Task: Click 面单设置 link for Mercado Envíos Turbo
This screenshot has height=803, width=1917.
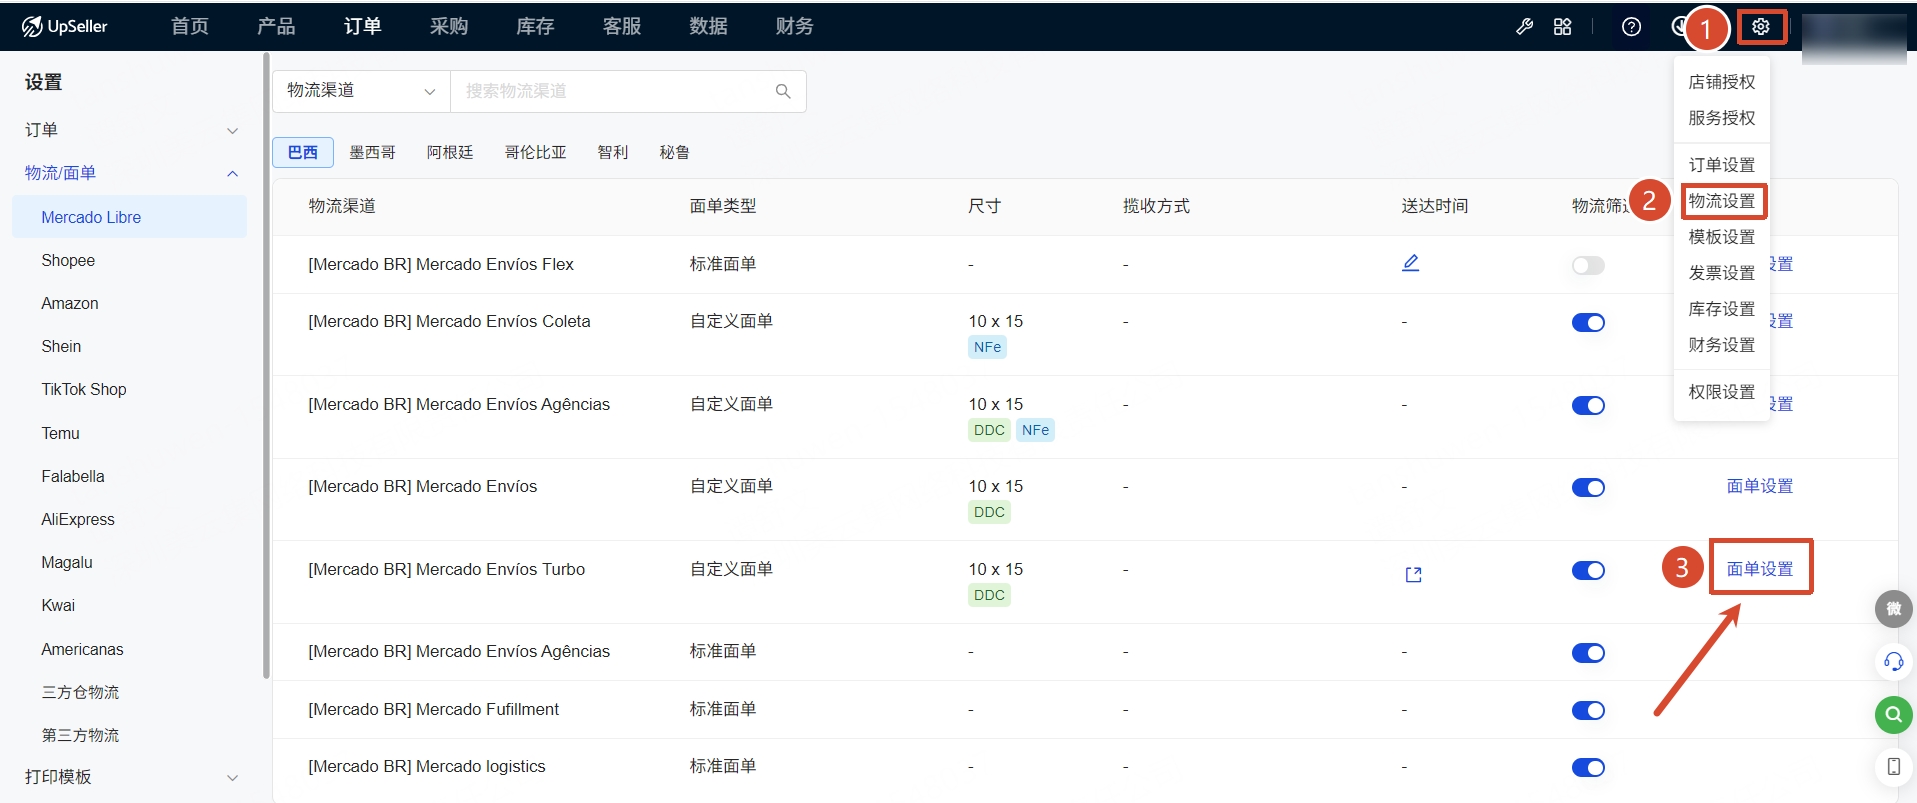Action: click(1760, 569)
